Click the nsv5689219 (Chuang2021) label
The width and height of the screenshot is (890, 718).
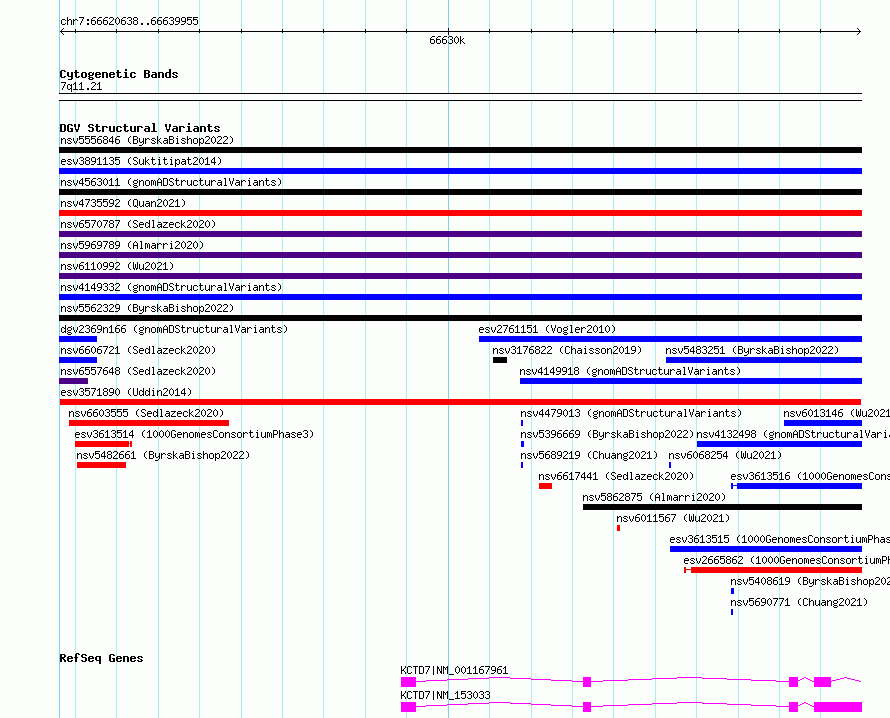coord(589,455)
